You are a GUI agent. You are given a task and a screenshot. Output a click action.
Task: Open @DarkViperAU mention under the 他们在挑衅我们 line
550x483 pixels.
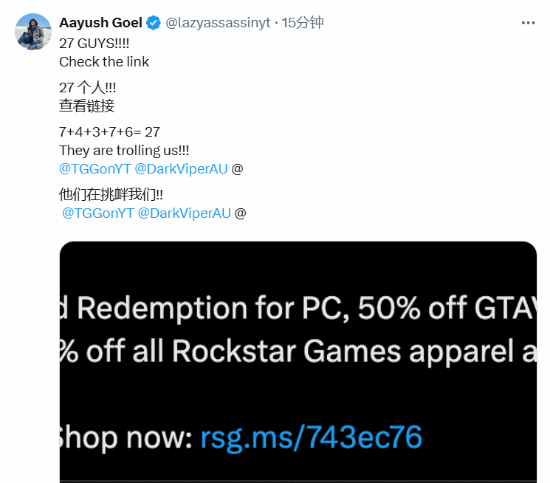(184, 213)
